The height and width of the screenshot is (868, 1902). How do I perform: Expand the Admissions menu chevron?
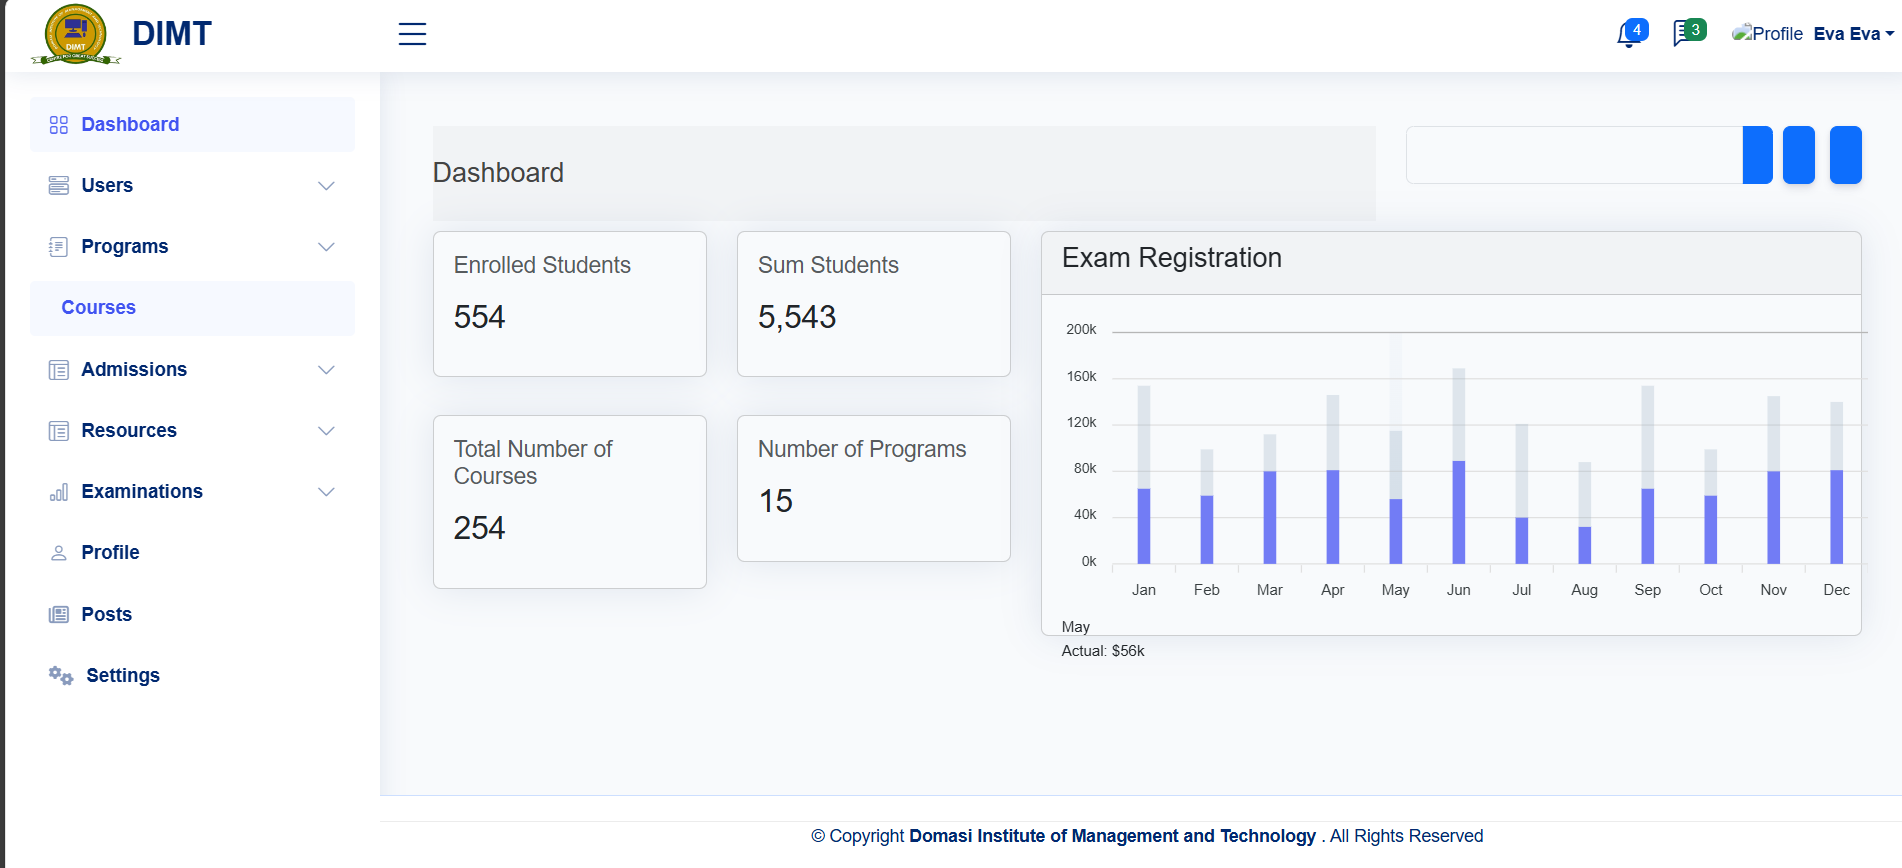326,370
